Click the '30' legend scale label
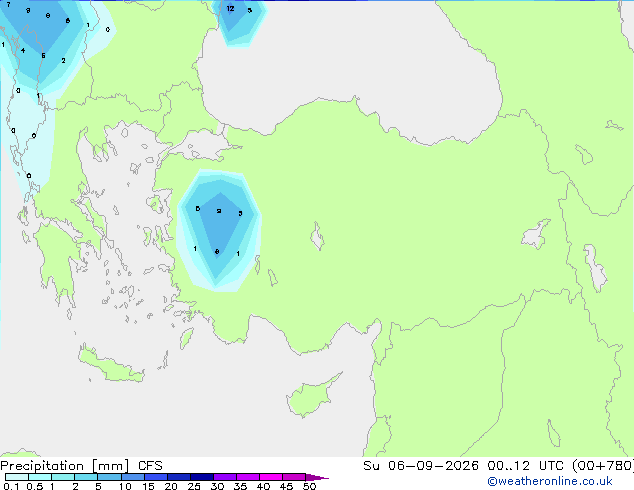 coord(217,486)
